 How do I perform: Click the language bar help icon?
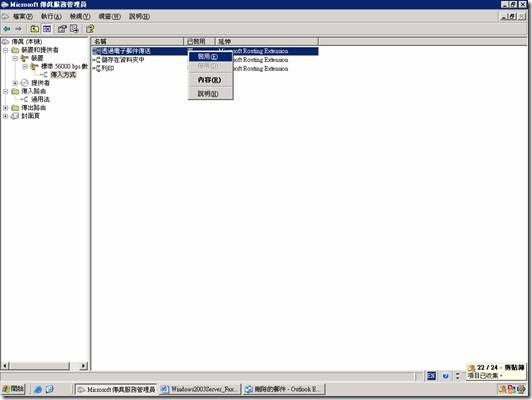(446, 376)
